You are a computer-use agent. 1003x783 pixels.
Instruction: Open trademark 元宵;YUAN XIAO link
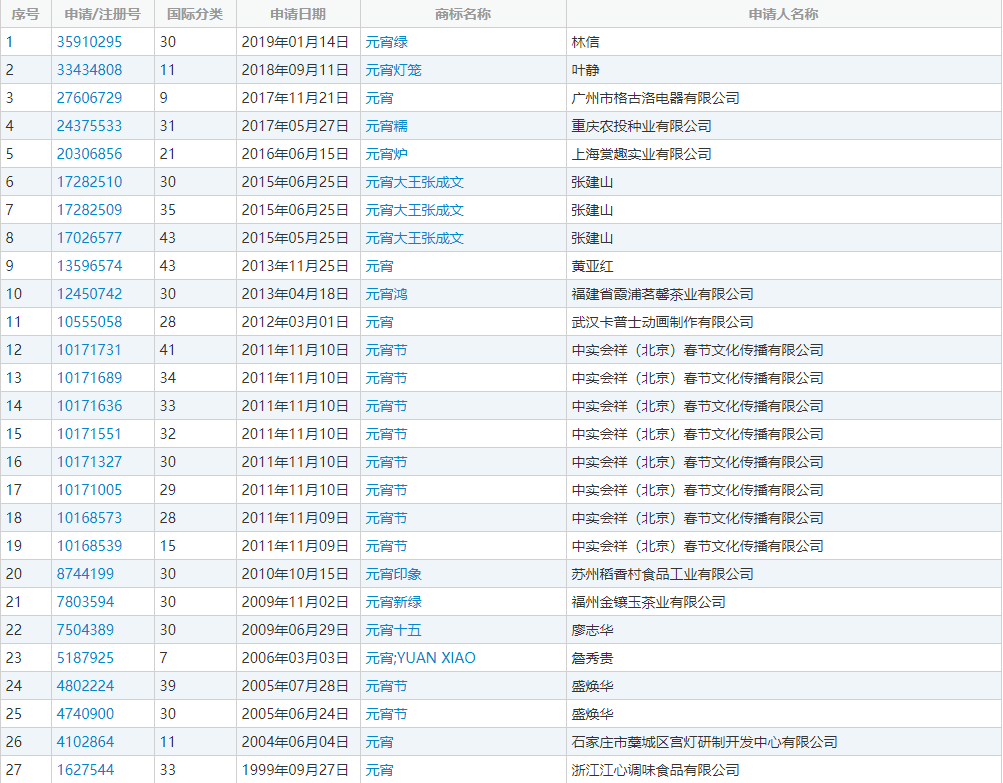click(x=420, y=658)
